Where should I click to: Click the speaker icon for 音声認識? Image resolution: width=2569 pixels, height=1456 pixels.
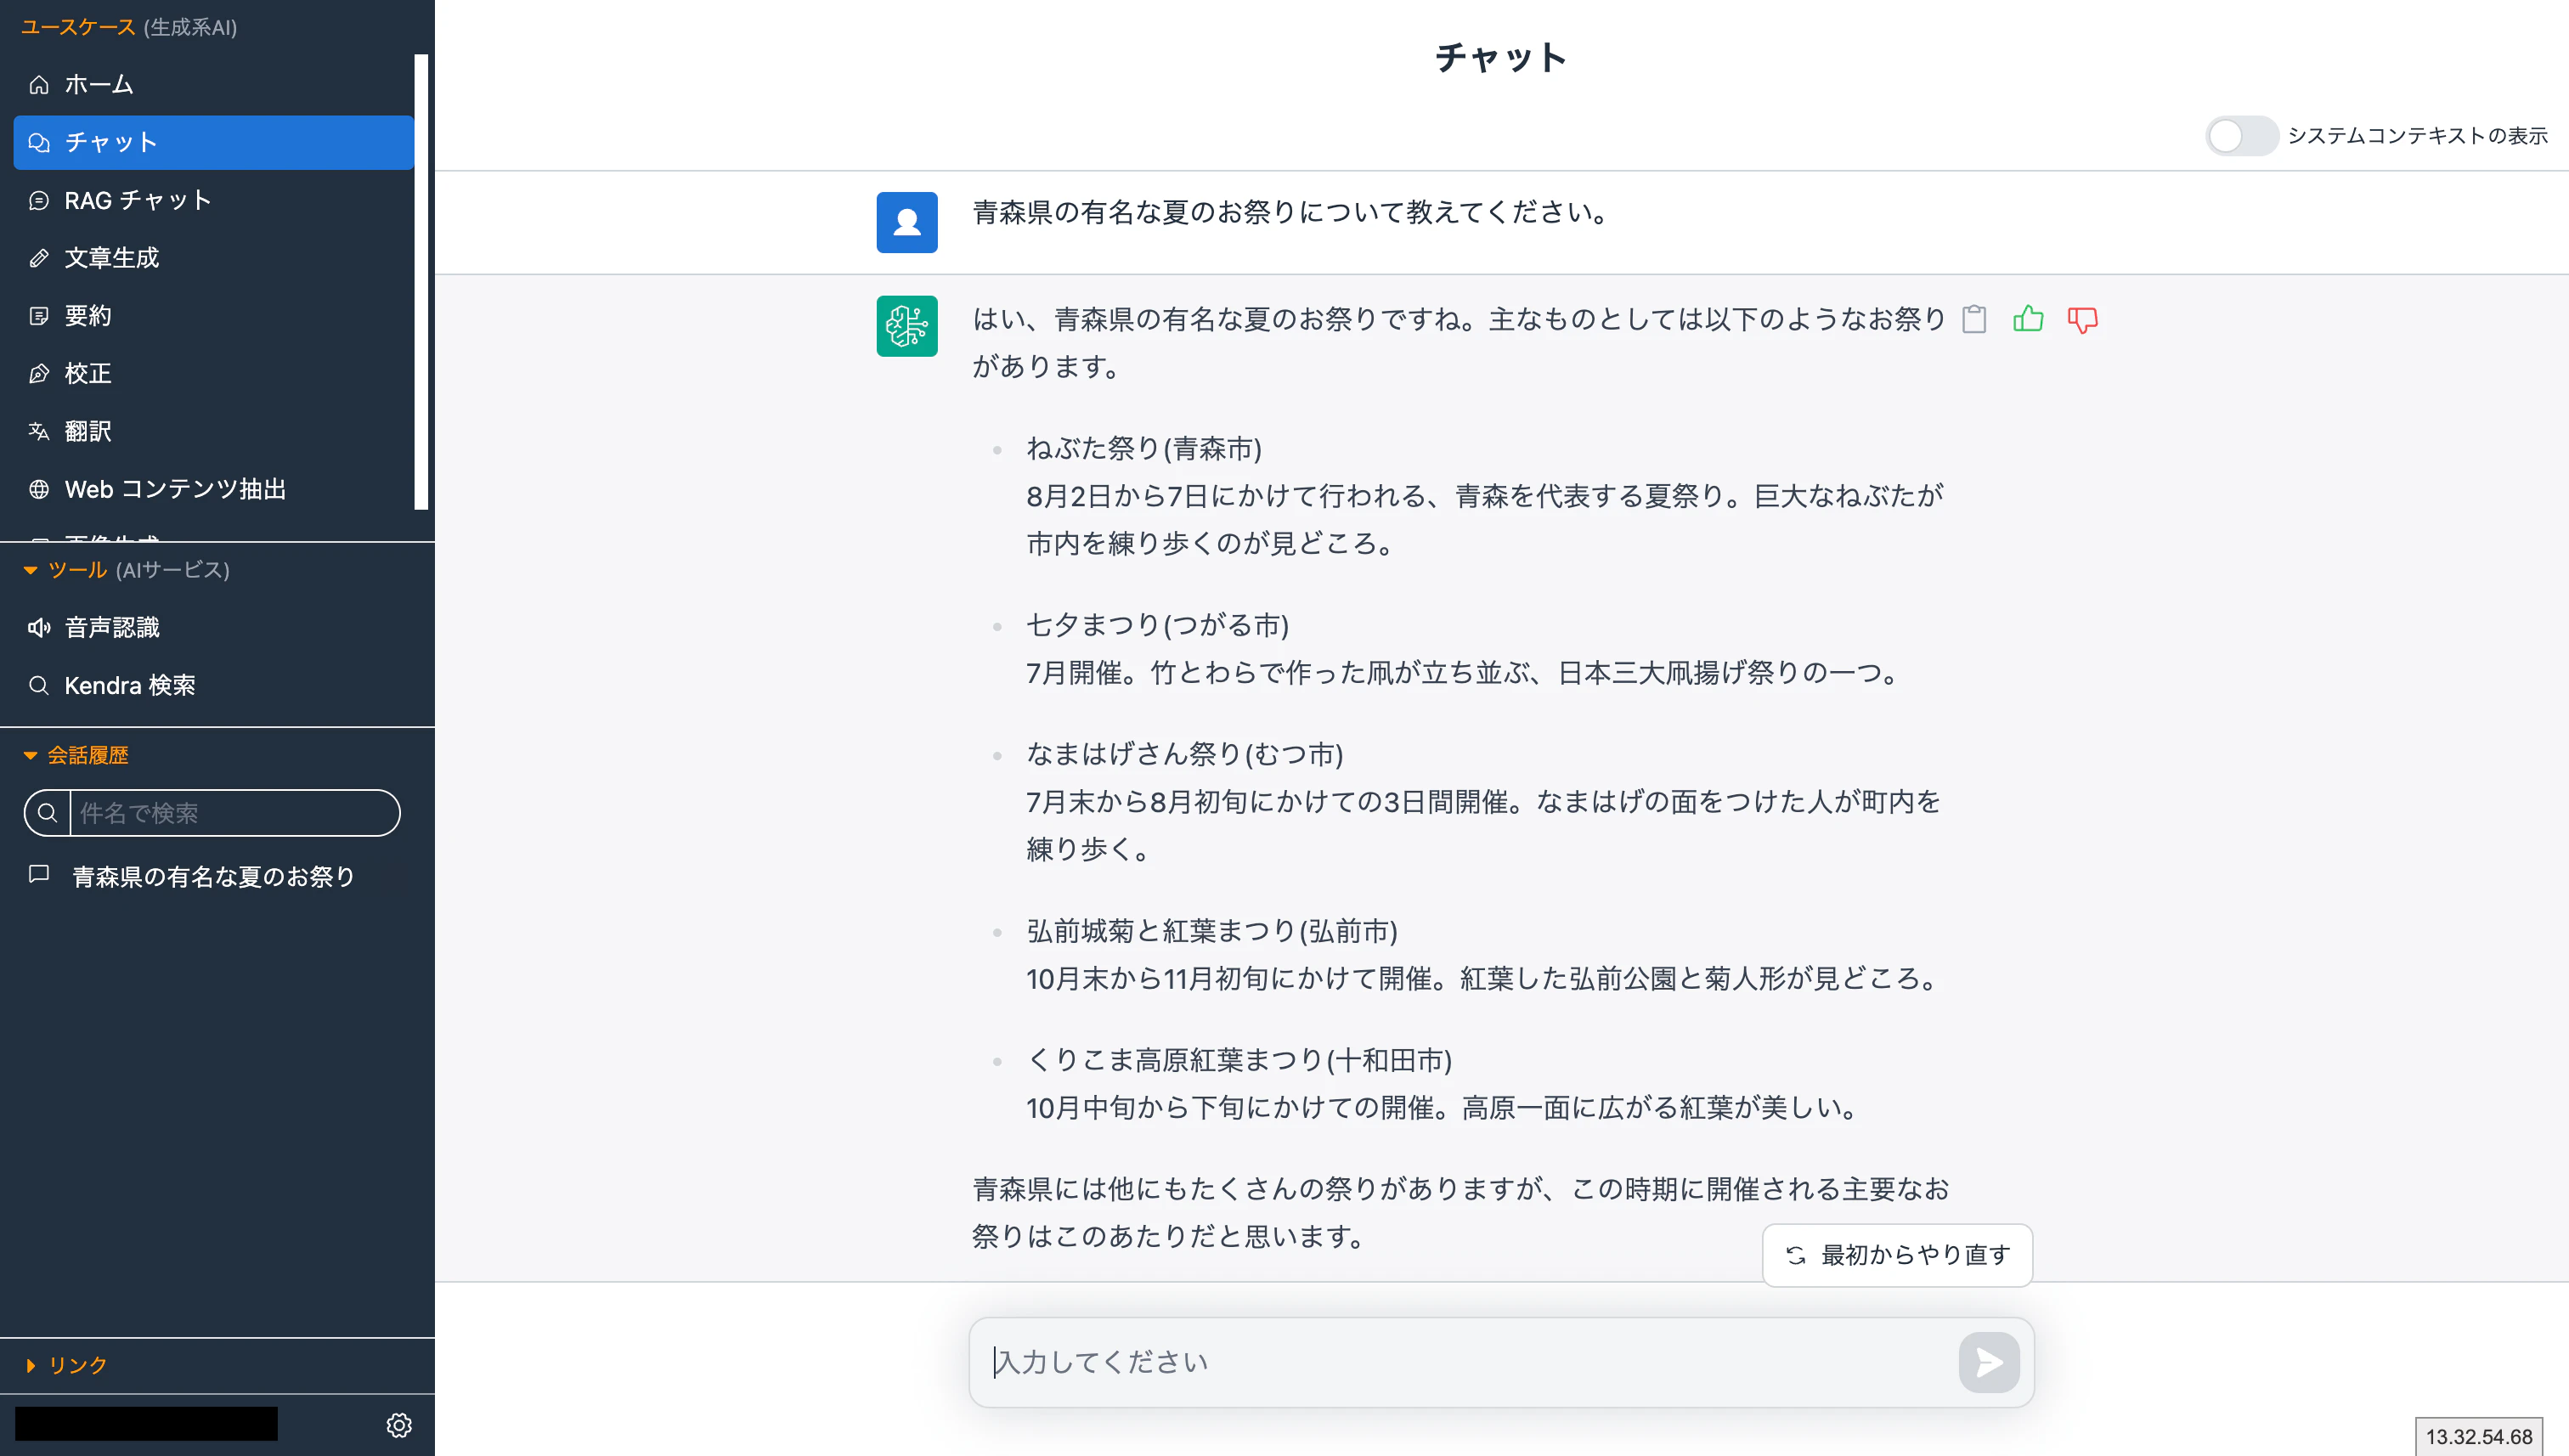(x=39, y=628)
